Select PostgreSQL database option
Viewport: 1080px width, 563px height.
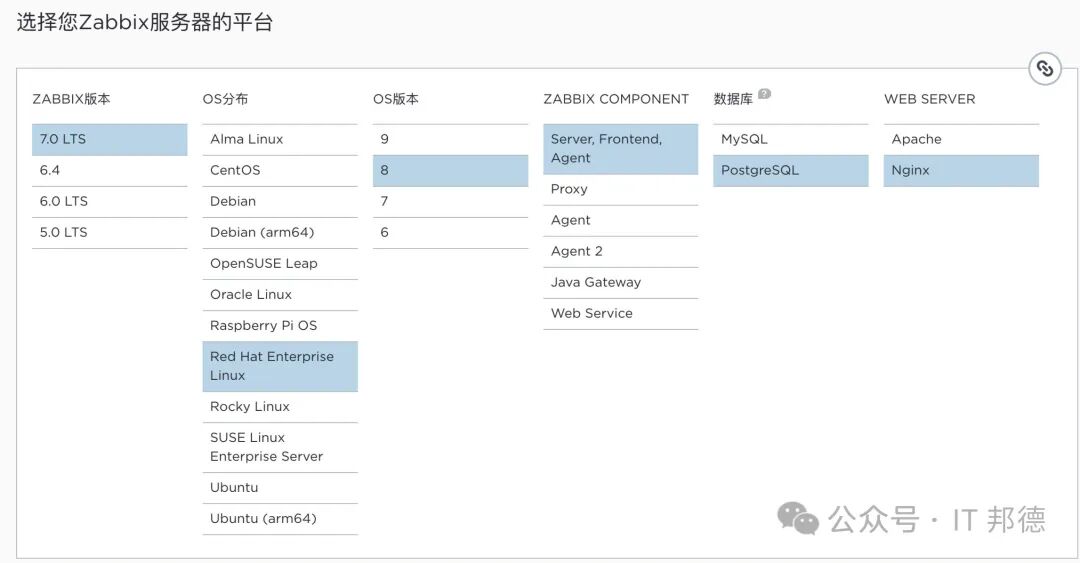pyautogui.click(x=791, y=170)
